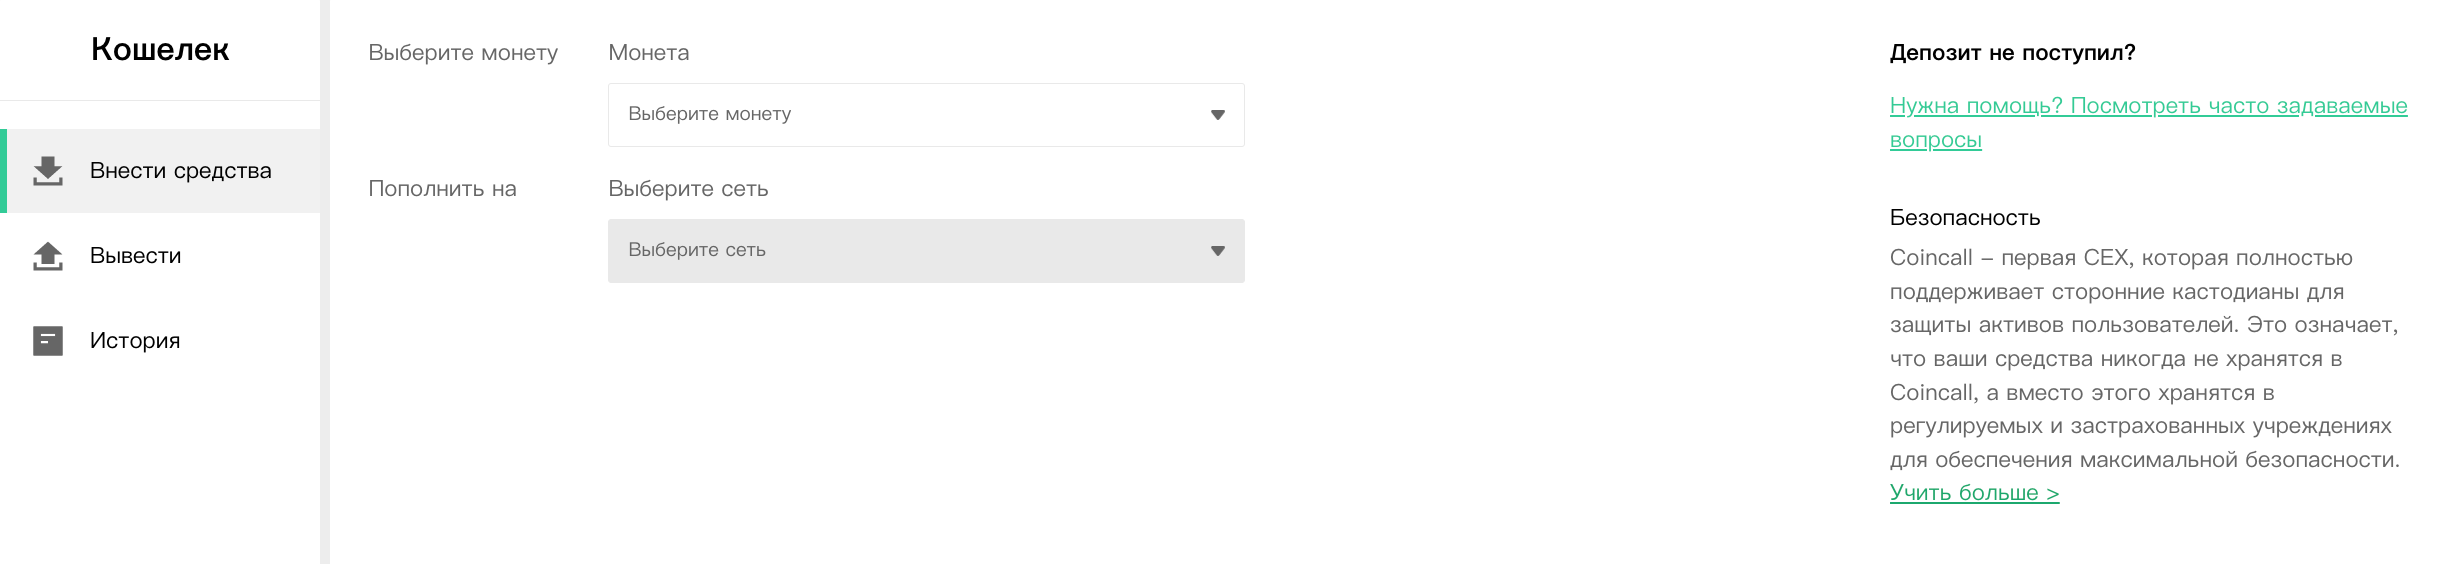Viewport: 2456px width, 564px height.
Task: Click the network dropdown arrow
Action: [1217, 251]
